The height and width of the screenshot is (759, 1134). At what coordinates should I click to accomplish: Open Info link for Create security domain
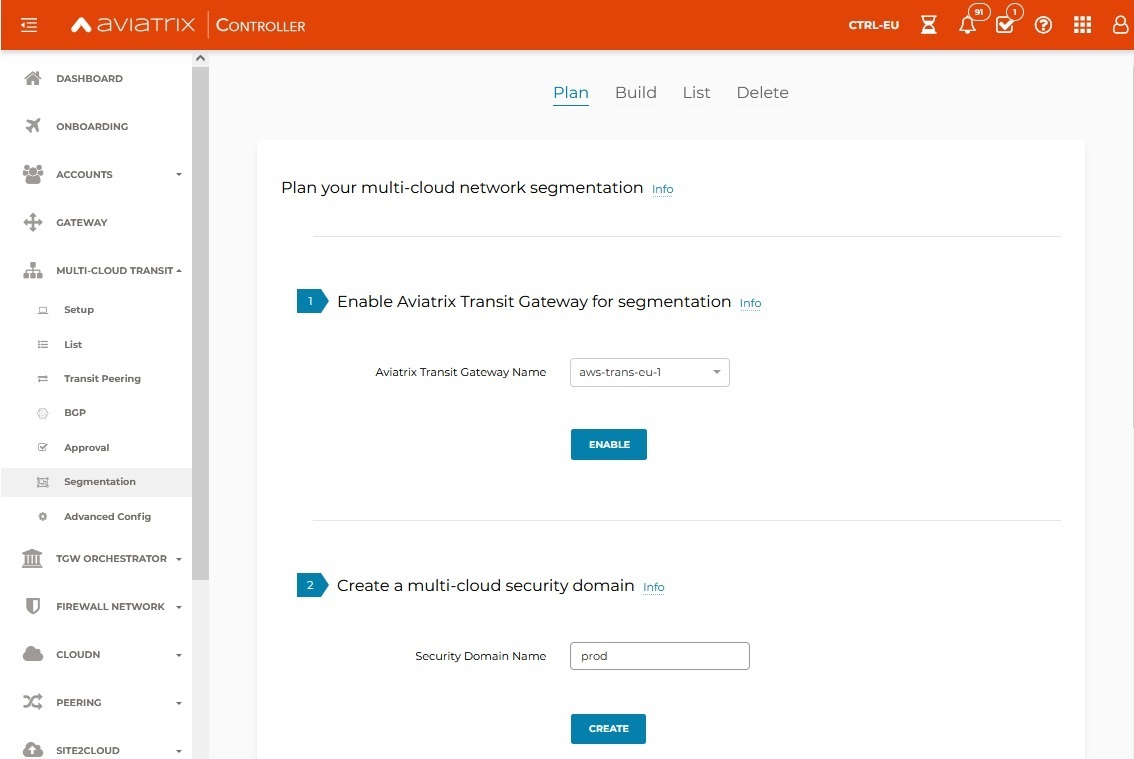pos(653,587)
